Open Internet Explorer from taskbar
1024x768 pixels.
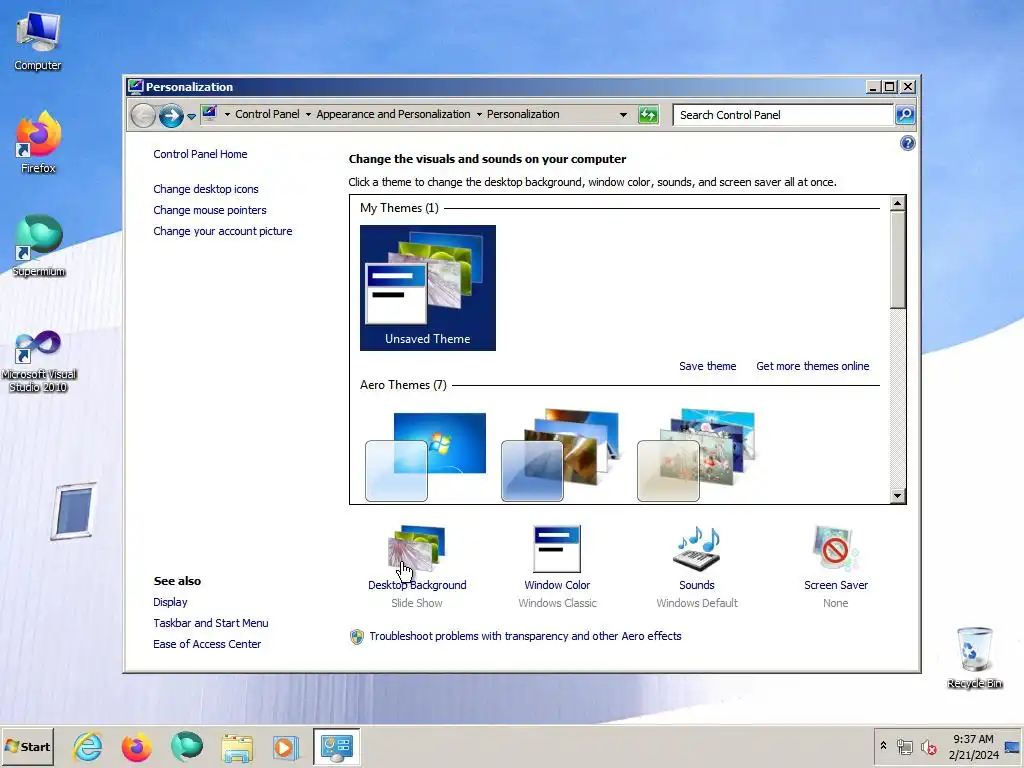click(x=88, y=746)
